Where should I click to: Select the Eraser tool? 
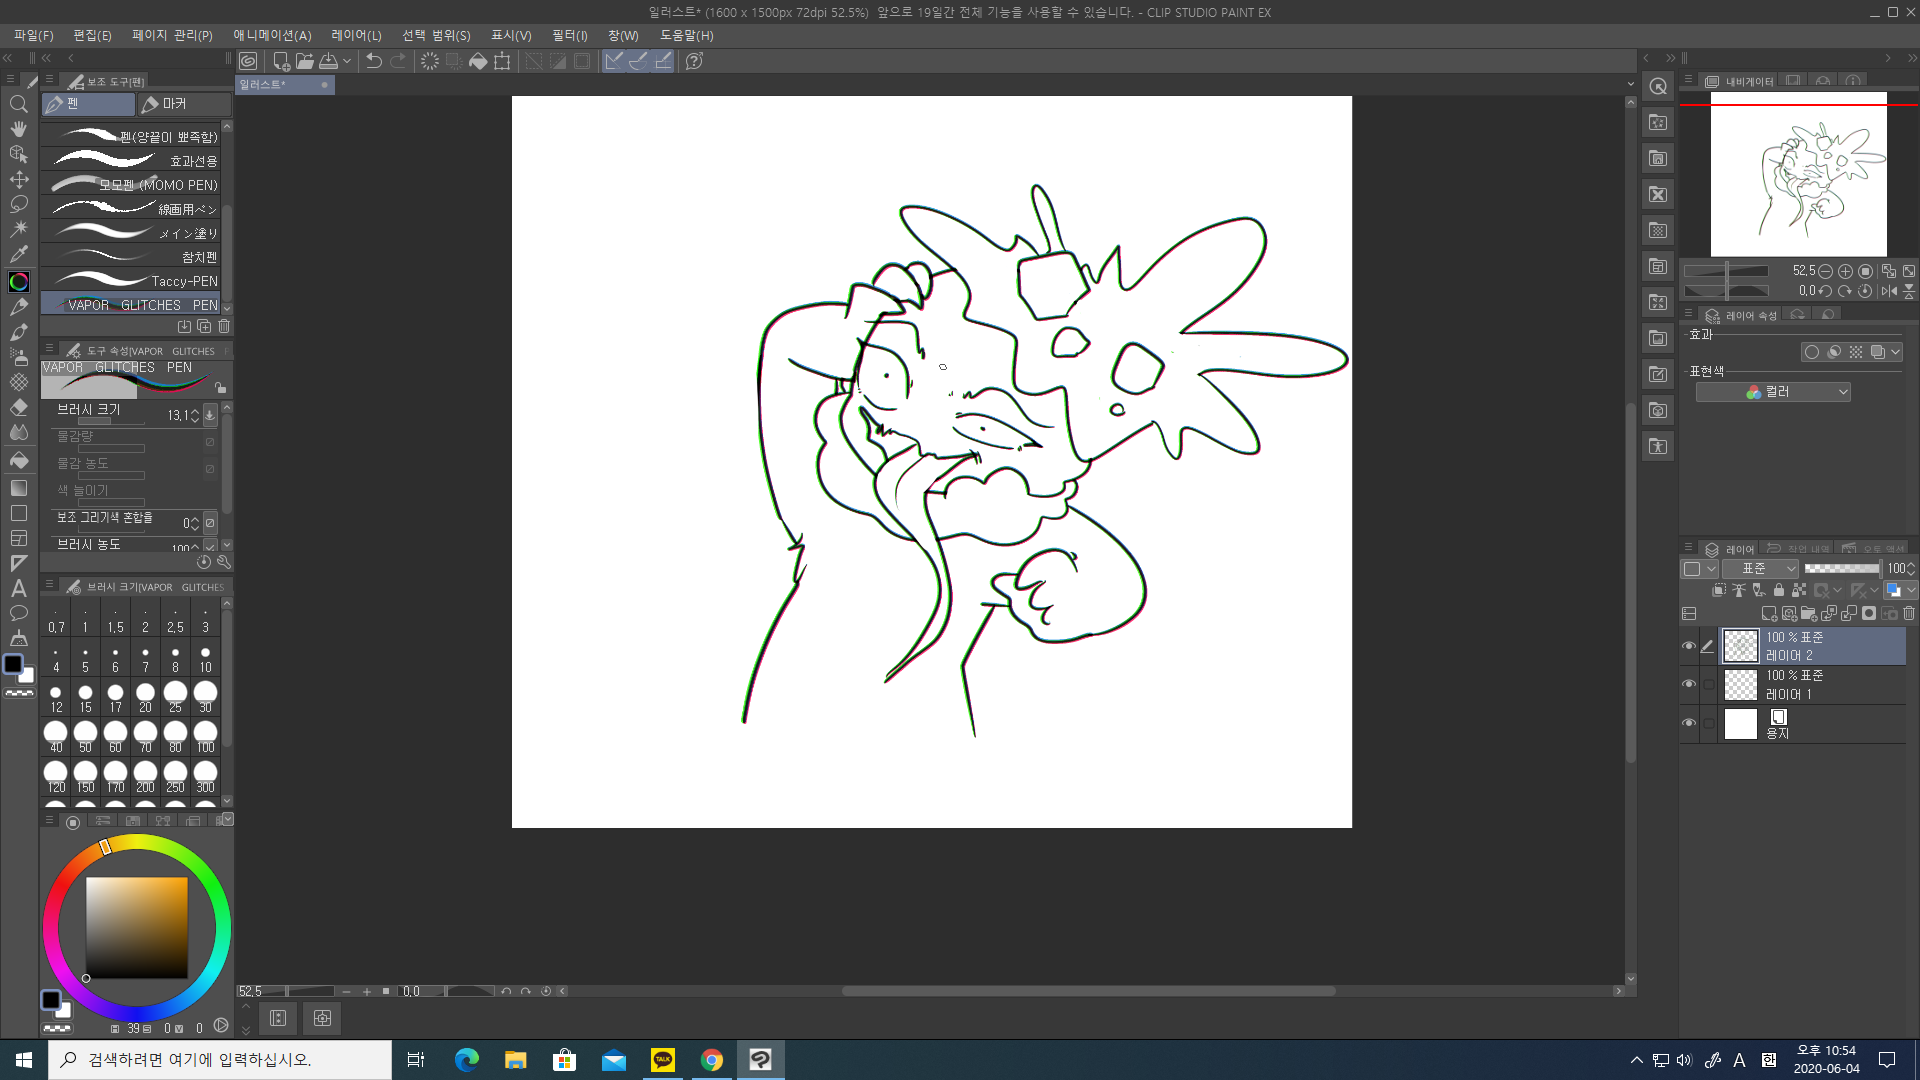18,407
